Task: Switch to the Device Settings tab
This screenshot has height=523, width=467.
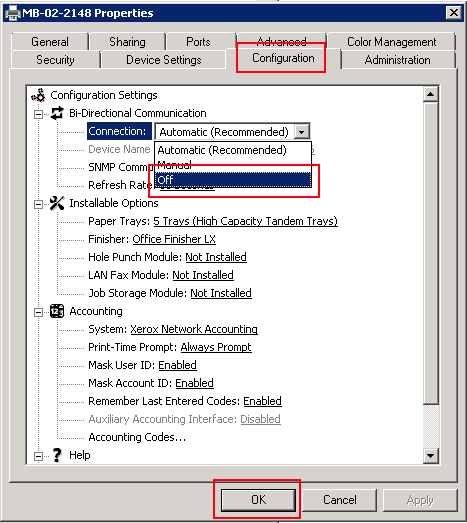Action: 163,60
